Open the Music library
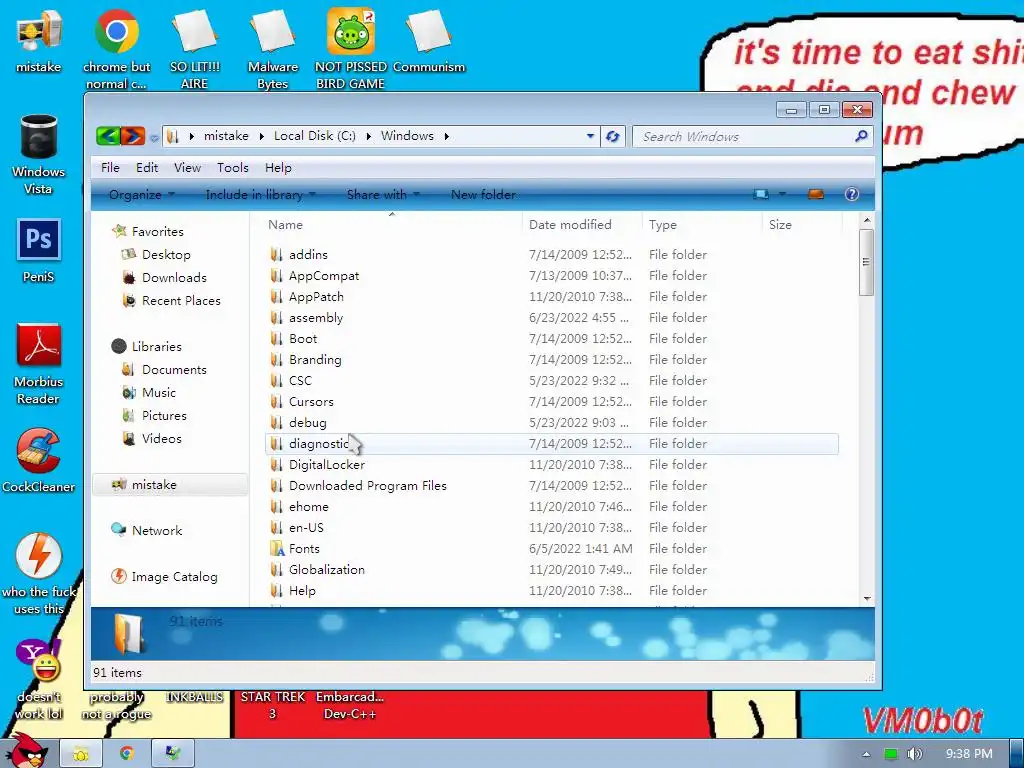The image size is (1024, 768). (159, 392)
